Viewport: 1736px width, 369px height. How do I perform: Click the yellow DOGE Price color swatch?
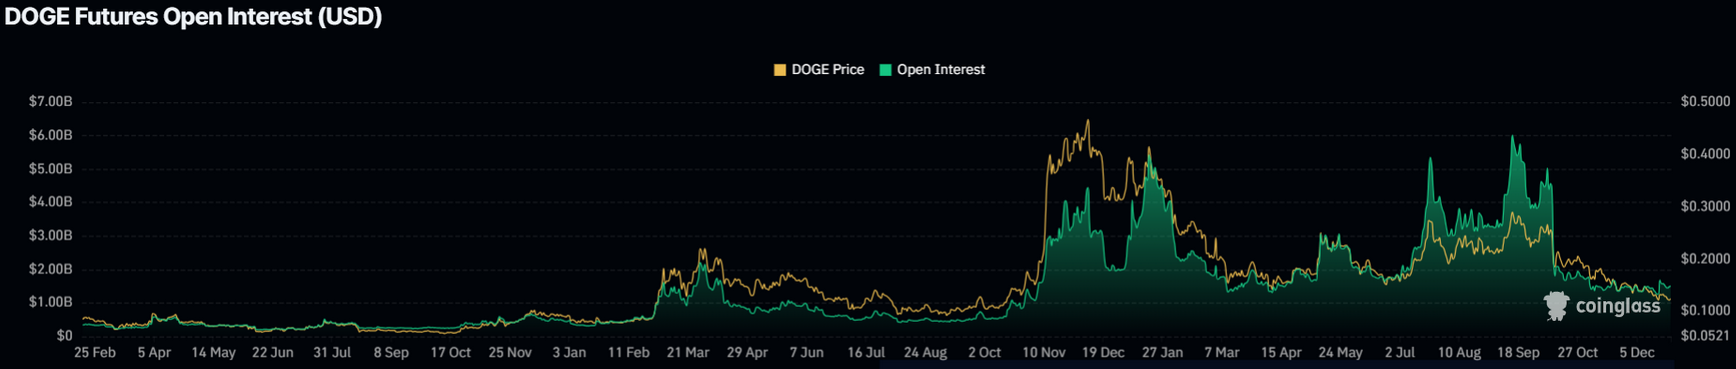point(780,70)
